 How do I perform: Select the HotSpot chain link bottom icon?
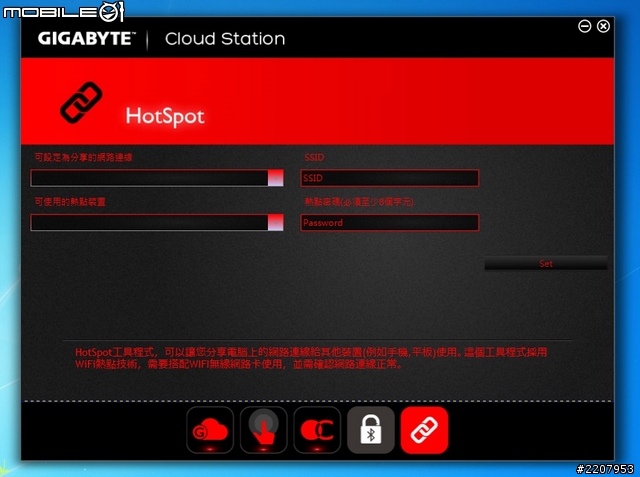tap(424, 430)
